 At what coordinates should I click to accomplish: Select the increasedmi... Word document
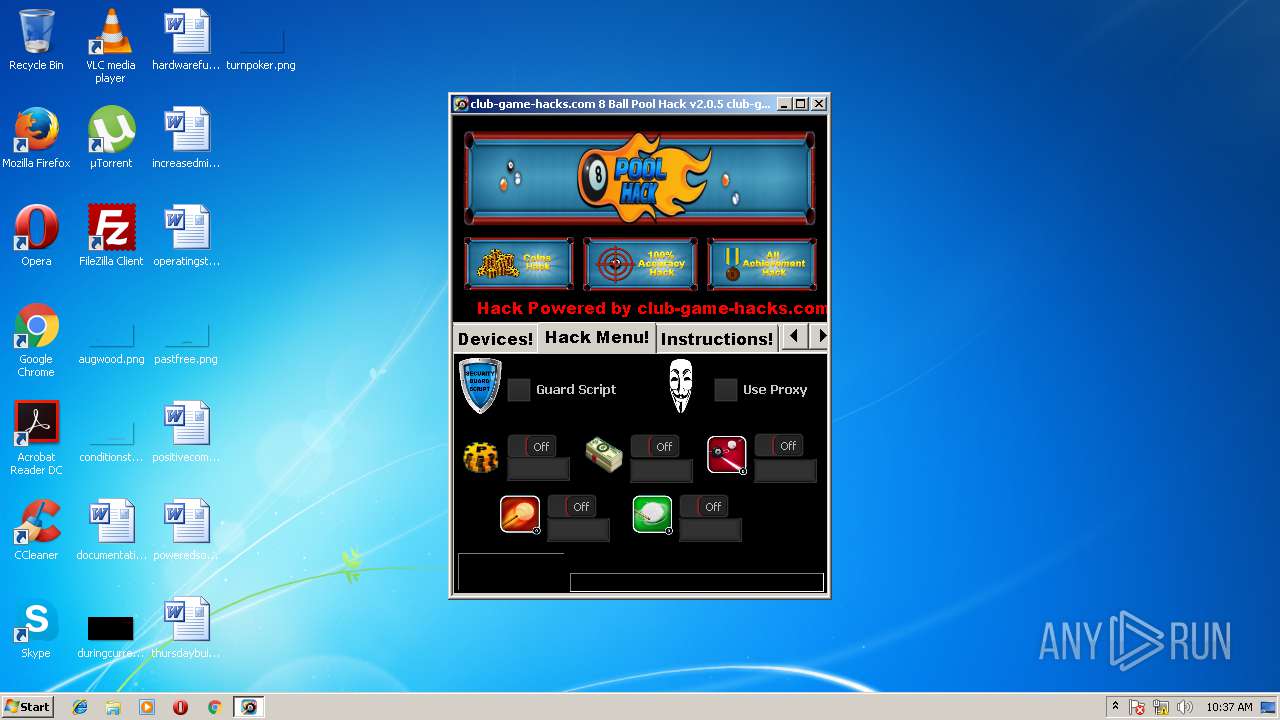pos(186,138)
